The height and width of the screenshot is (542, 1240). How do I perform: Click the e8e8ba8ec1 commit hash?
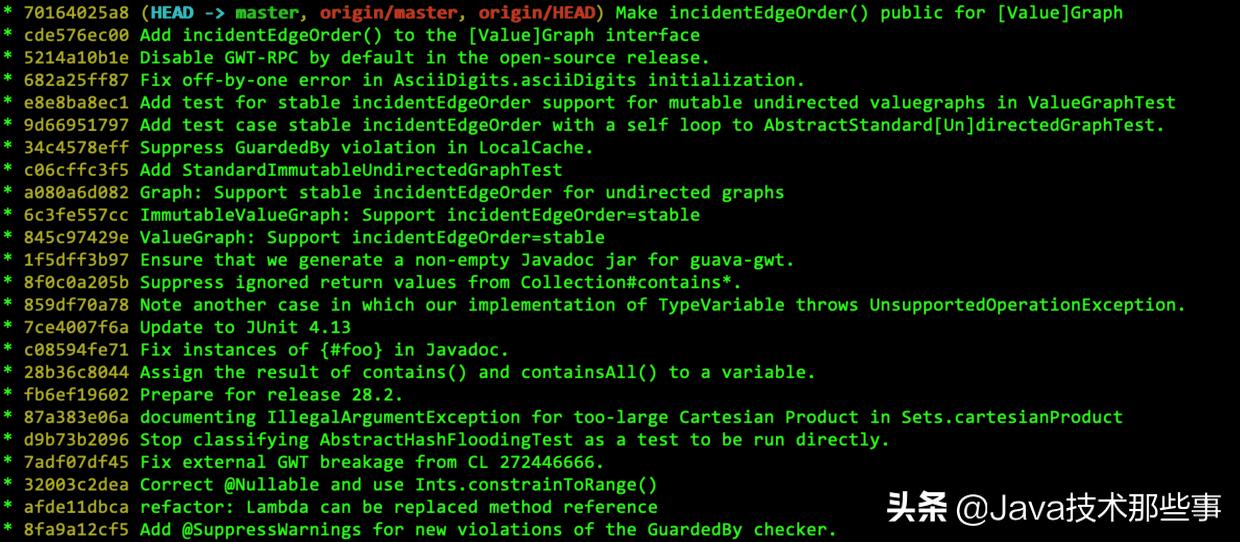click(x=76, y=103)
